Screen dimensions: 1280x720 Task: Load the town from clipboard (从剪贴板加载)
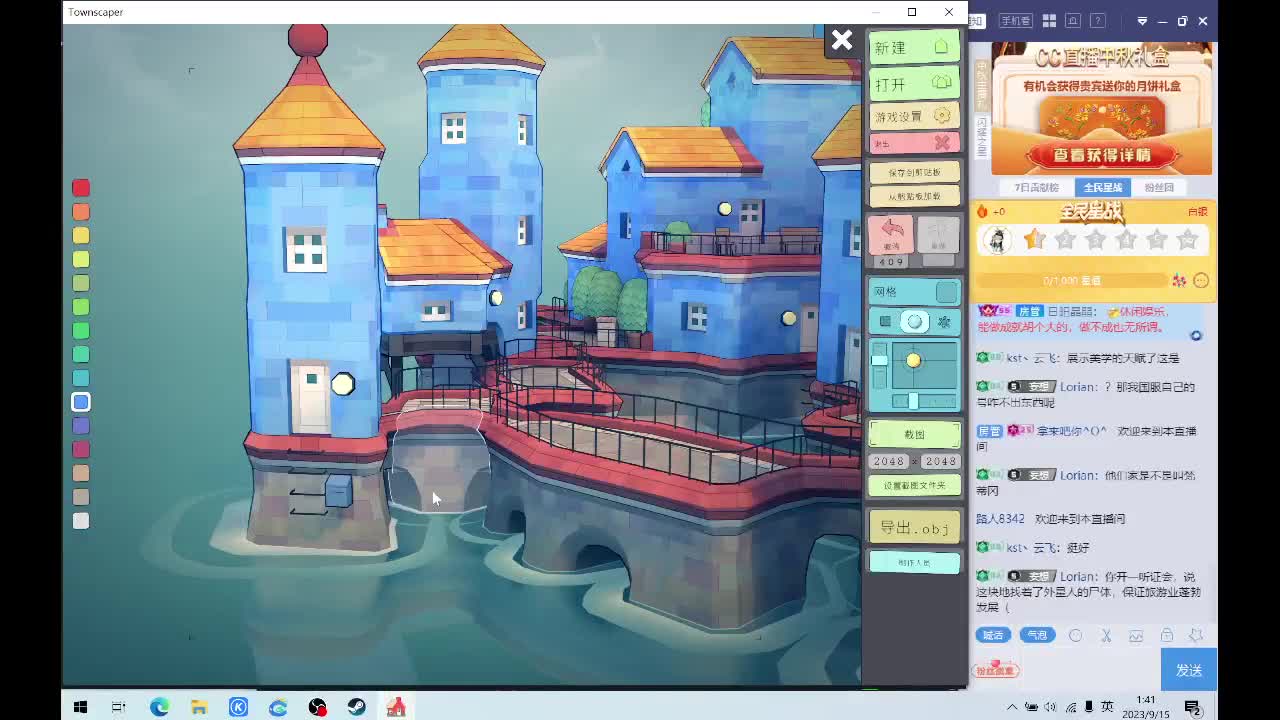click(914, 197)
